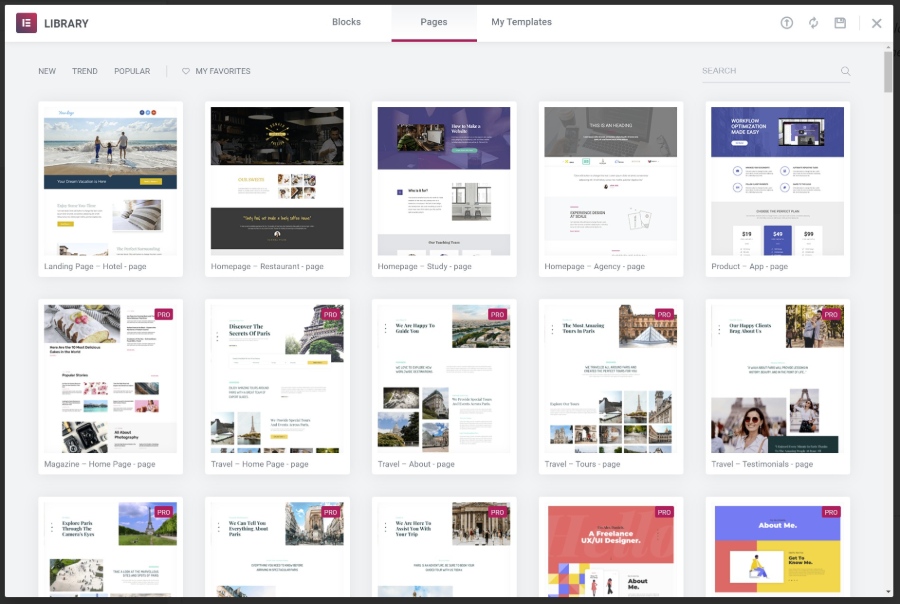Close the Library dialog
The image size is (900, 604).
(876, 23)
